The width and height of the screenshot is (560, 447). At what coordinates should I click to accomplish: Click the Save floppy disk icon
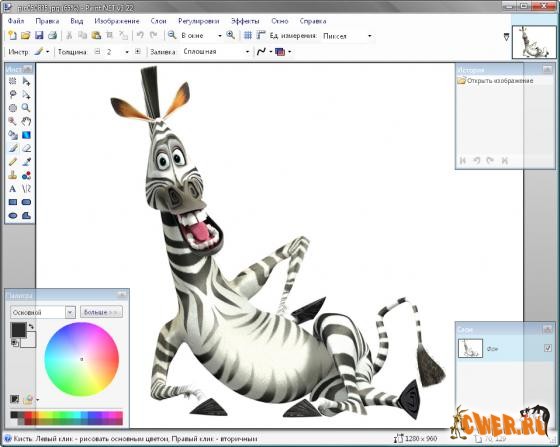[x=39, y=35]
